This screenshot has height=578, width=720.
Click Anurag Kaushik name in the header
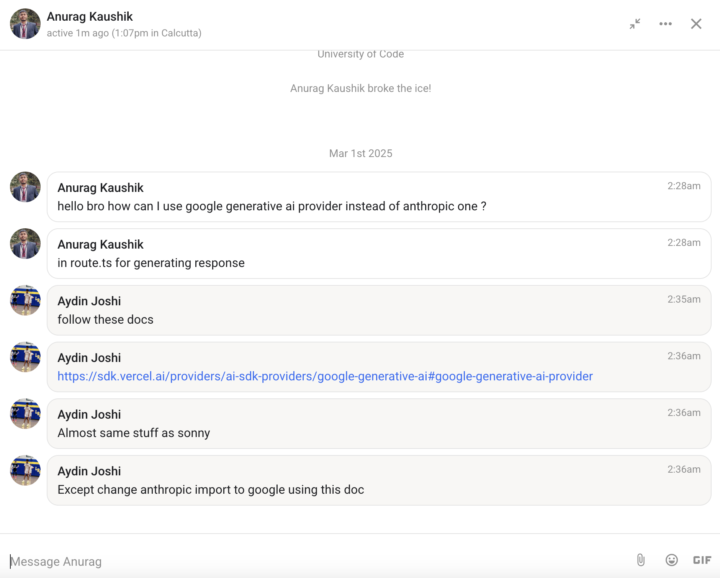tap(90, 17)
